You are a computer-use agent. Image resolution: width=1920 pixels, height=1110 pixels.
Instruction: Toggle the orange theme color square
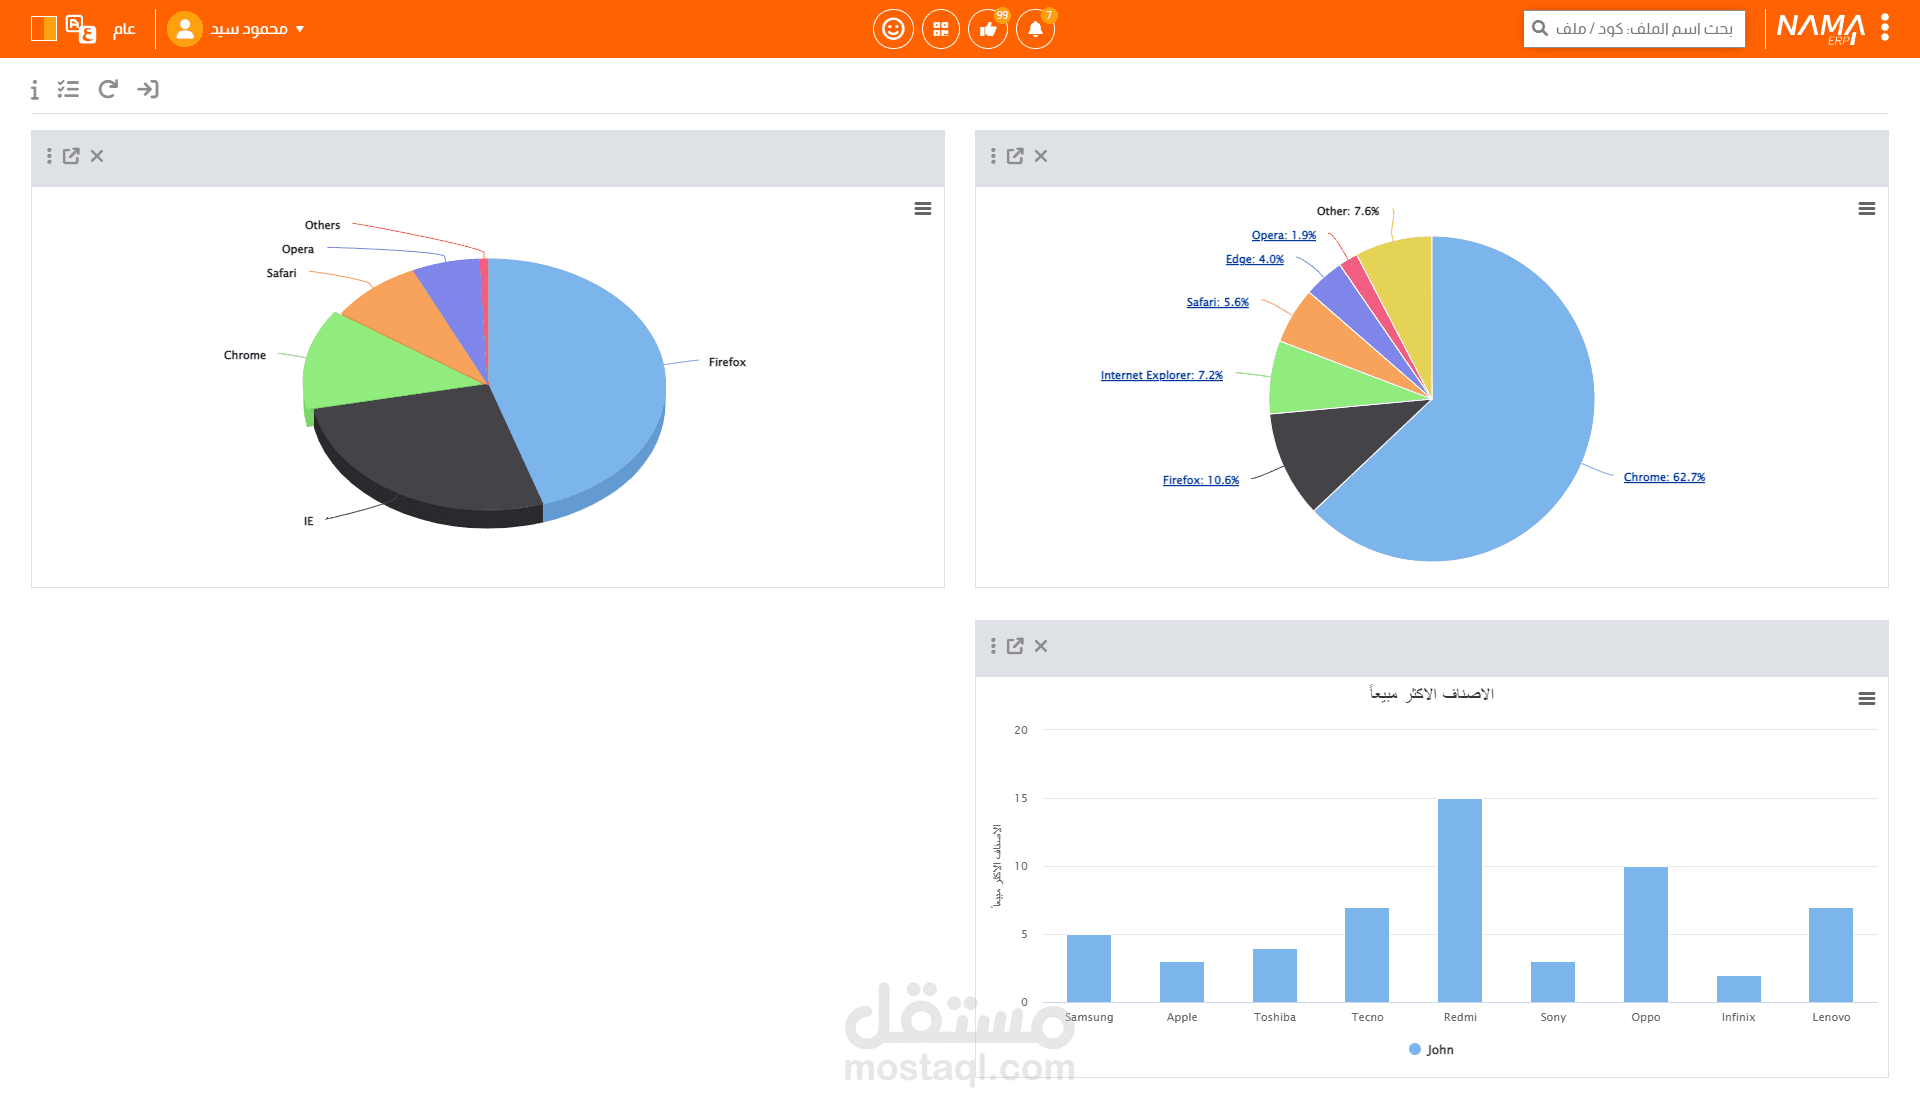click(x=43, y=28)
